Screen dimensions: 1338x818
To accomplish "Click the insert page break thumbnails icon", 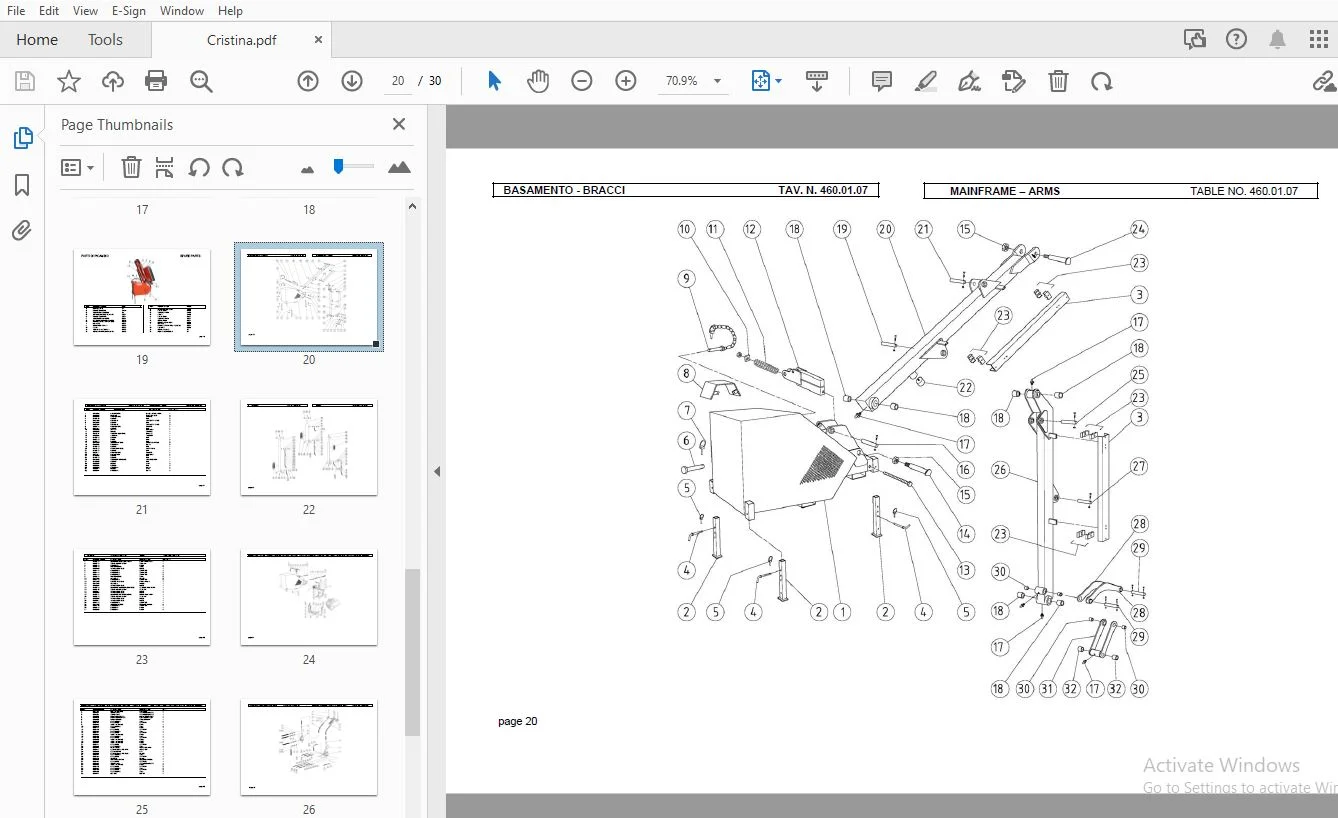I will [x=165, y=167].
